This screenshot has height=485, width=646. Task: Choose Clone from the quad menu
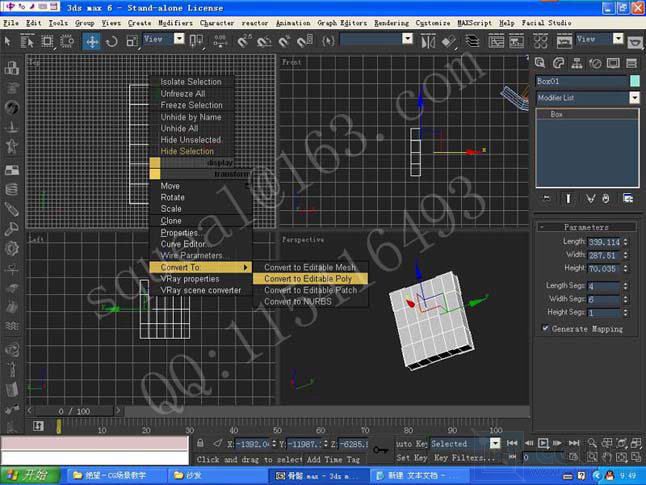click(x=171, y=220)
